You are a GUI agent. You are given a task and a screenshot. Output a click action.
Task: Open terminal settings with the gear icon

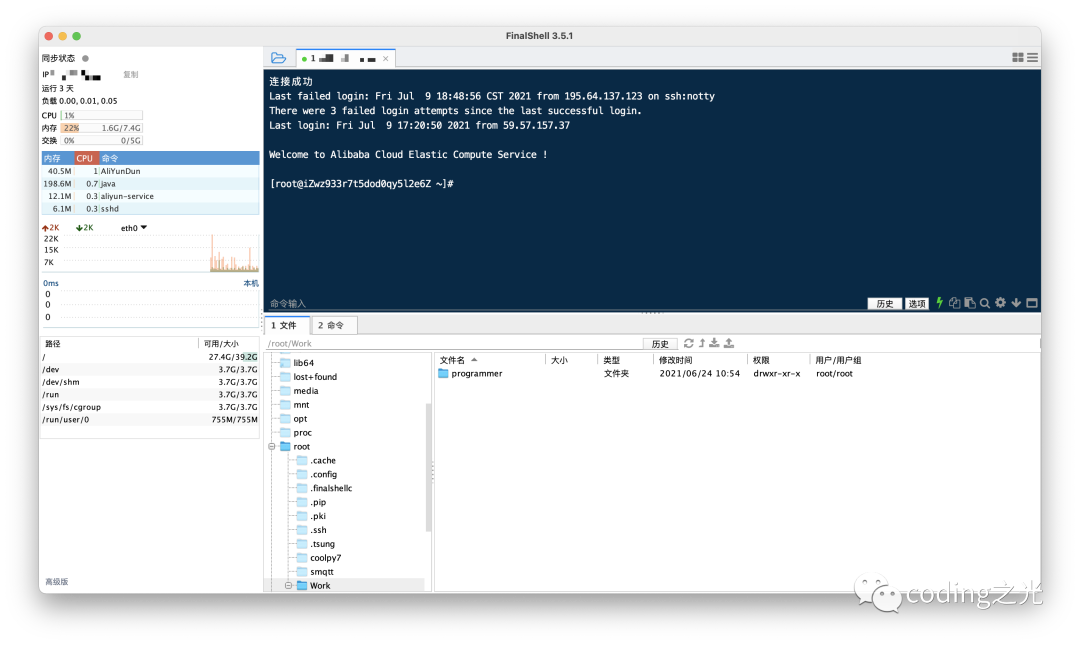point(1000,303)
